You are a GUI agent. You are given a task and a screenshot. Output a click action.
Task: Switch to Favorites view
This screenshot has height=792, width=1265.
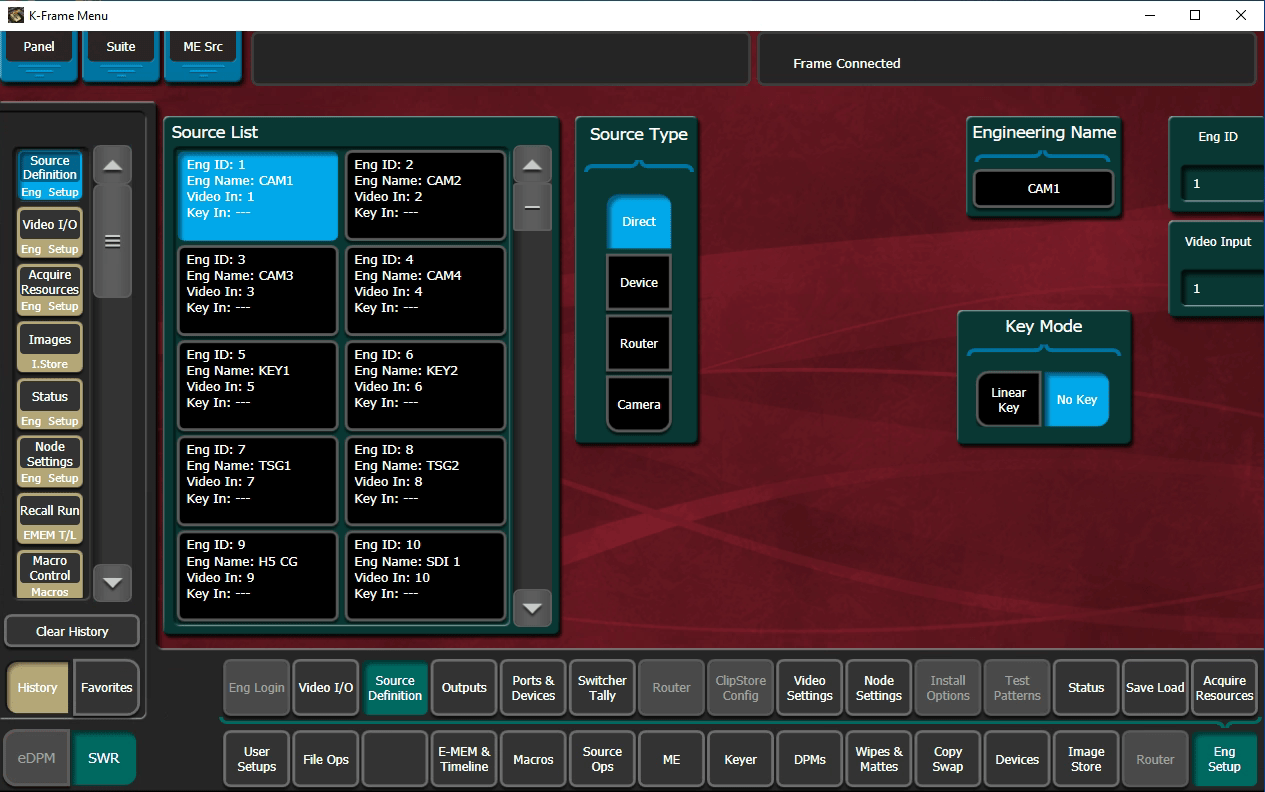coord(106,687)
